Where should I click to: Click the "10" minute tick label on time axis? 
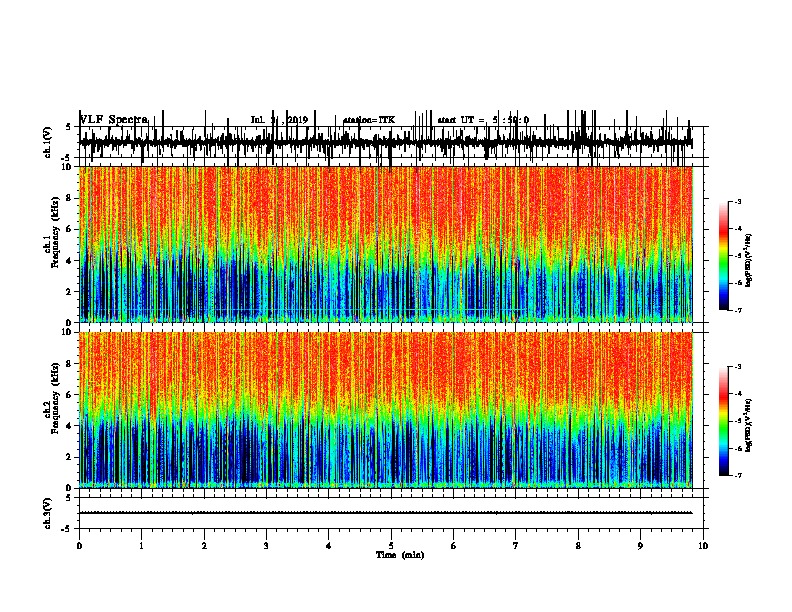pyautogui.click(x=703, y=546)
